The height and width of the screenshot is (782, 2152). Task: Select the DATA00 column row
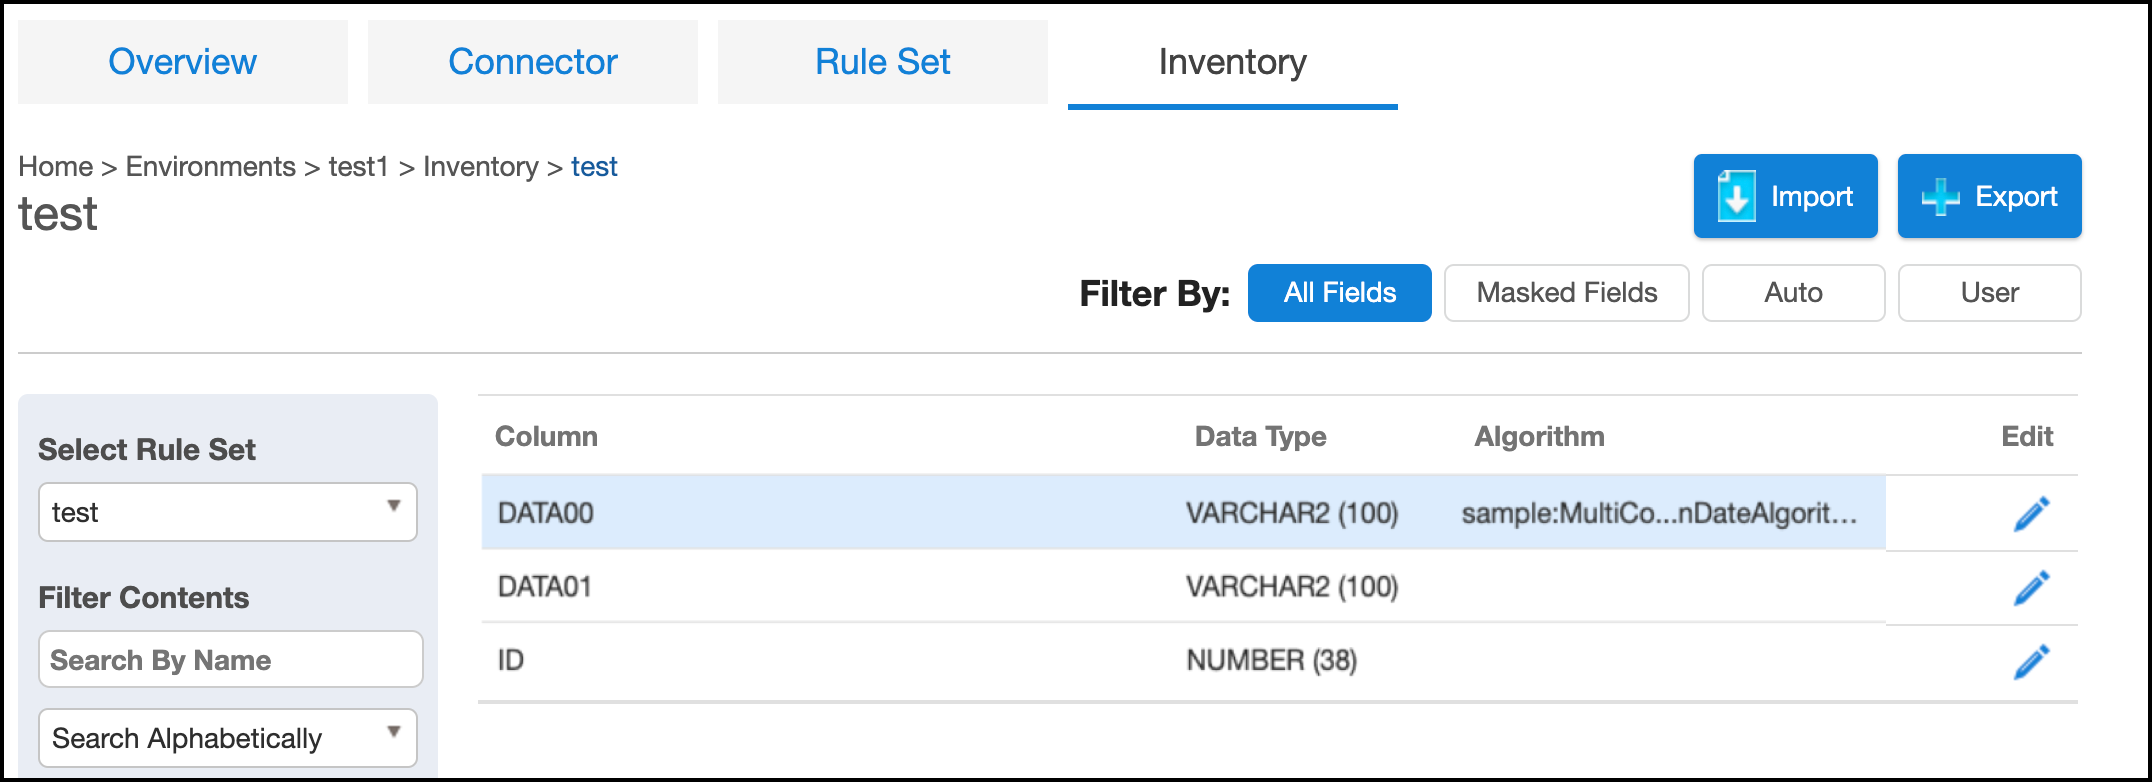click(546, 513)
